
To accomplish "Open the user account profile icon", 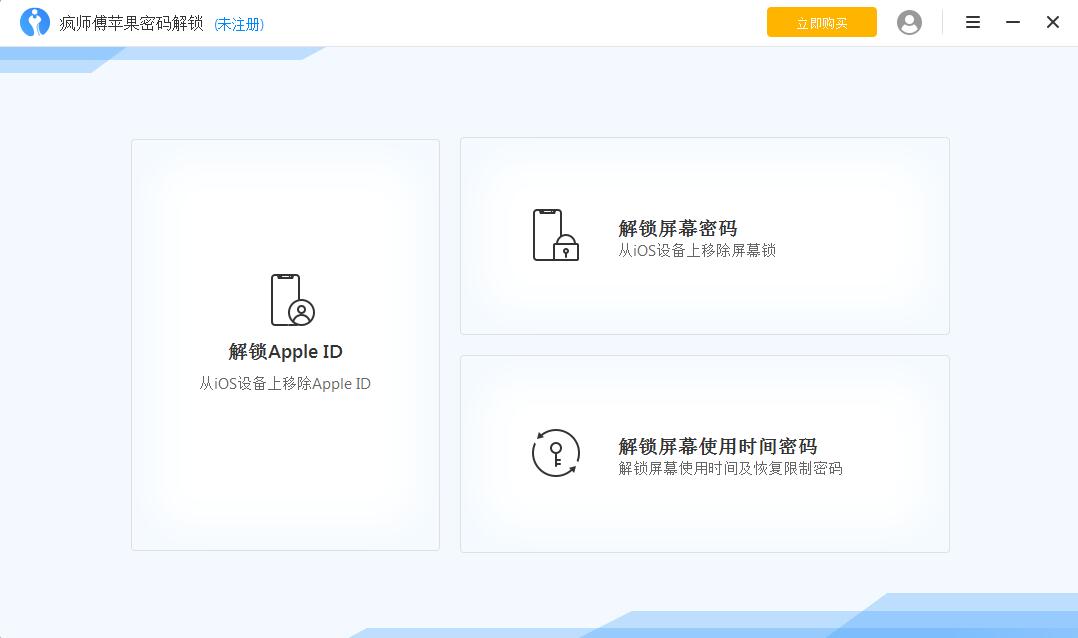I will pos(909,22).
